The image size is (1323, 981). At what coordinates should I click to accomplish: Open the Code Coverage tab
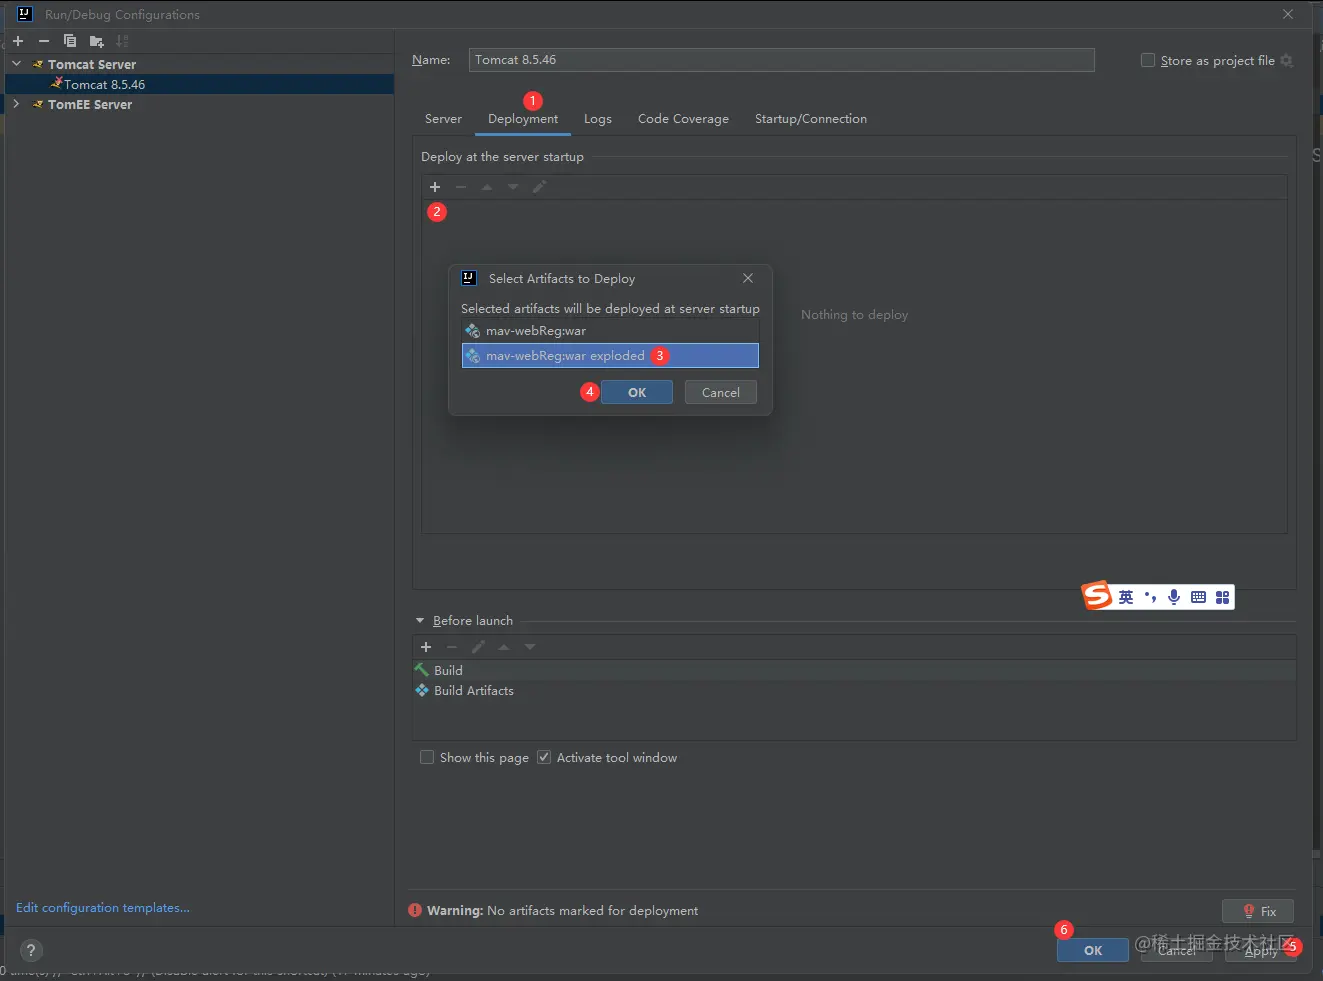click(x=683, y=119)
